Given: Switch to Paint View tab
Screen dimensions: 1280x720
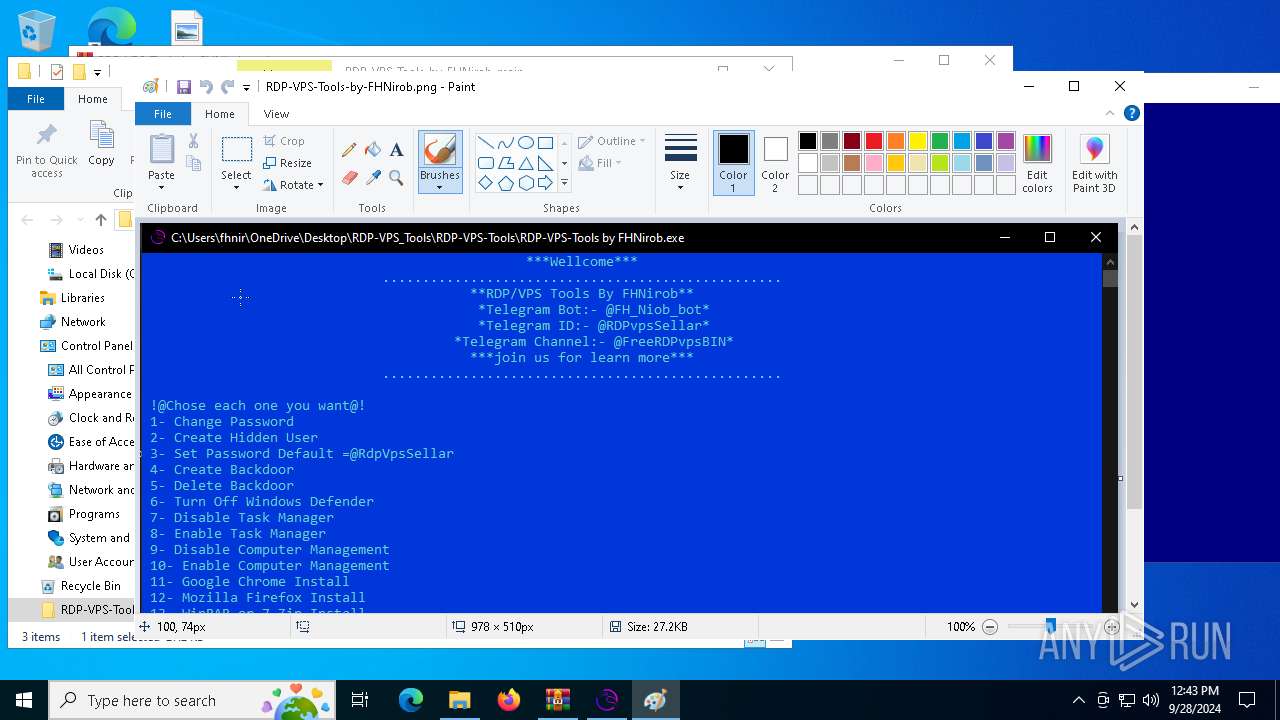Looking at the screenshot, I should click(276, 114).
